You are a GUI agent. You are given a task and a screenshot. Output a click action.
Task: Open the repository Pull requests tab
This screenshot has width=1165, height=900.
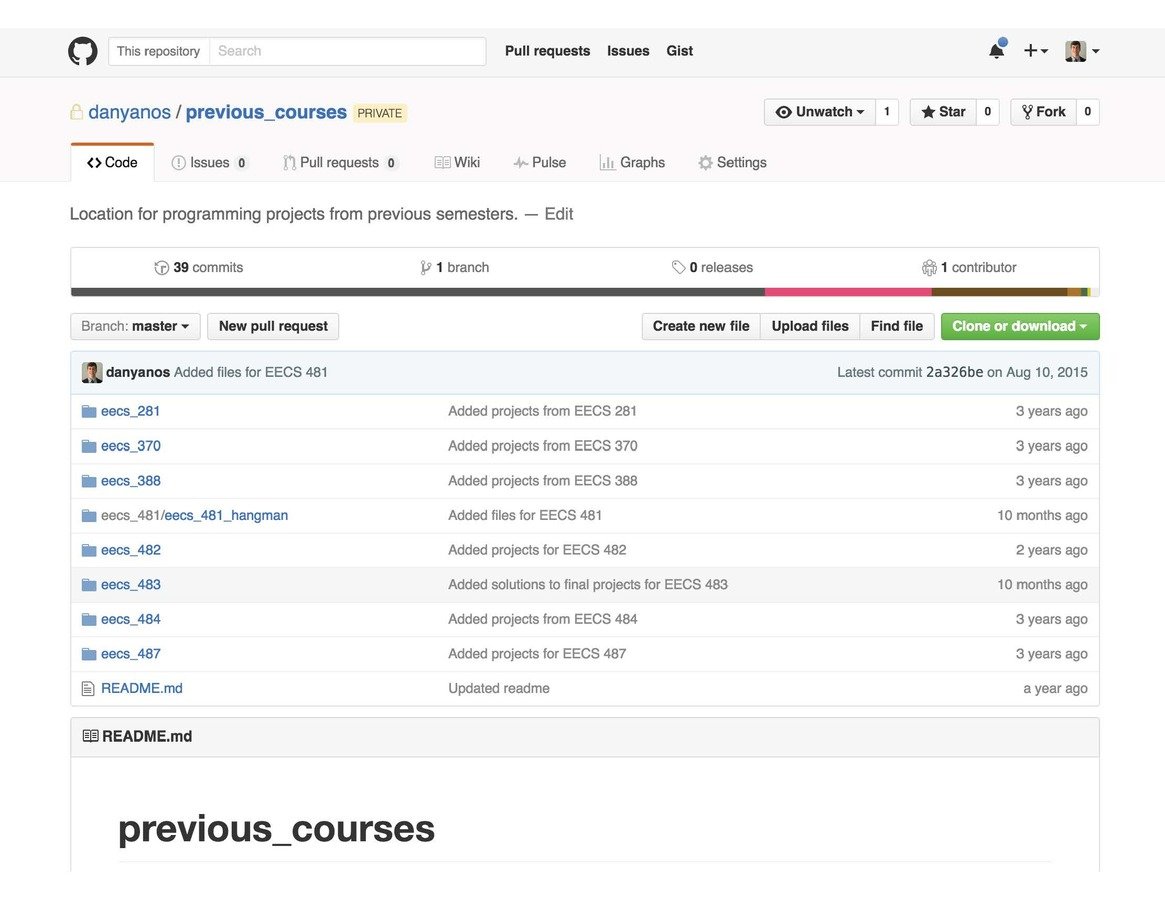340,163
